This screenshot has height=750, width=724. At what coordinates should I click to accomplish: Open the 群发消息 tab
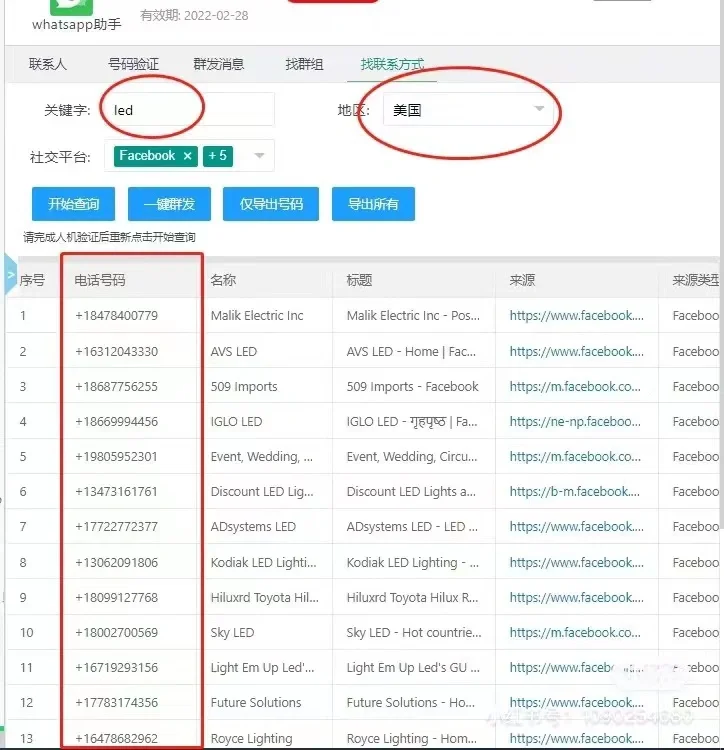pos(219,64)
